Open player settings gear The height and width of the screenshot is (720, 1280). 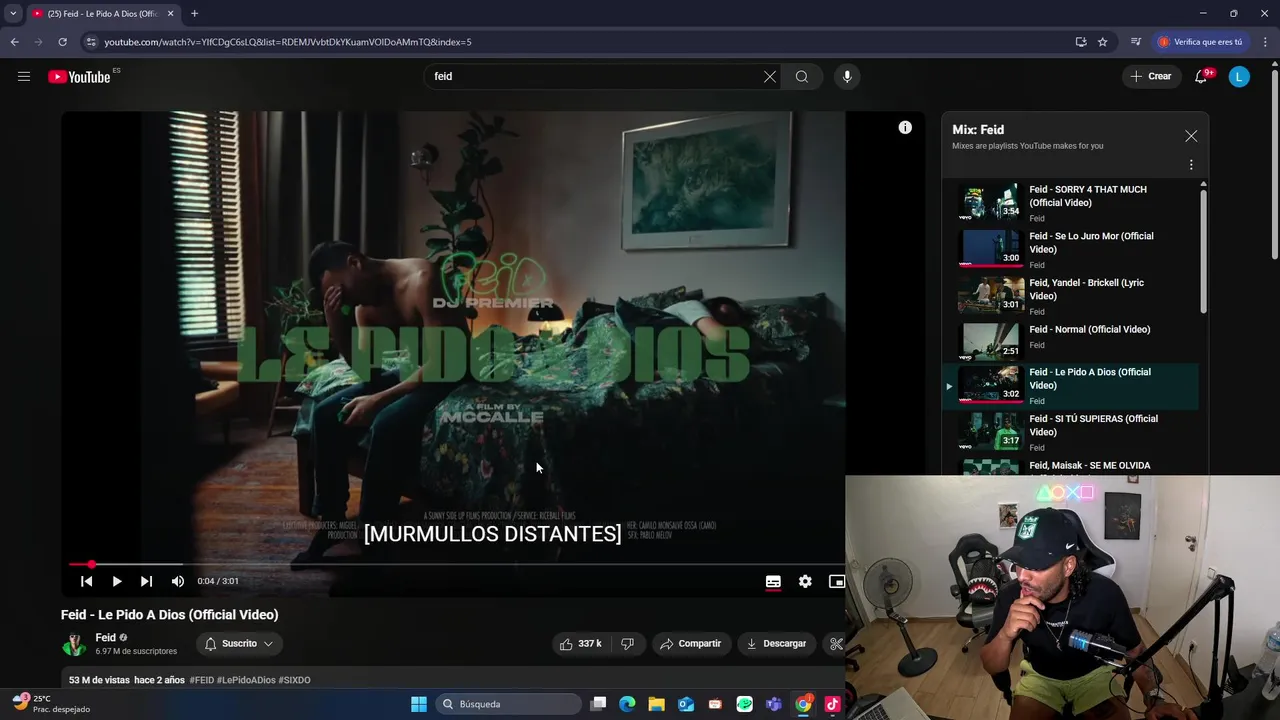[805, 581]
